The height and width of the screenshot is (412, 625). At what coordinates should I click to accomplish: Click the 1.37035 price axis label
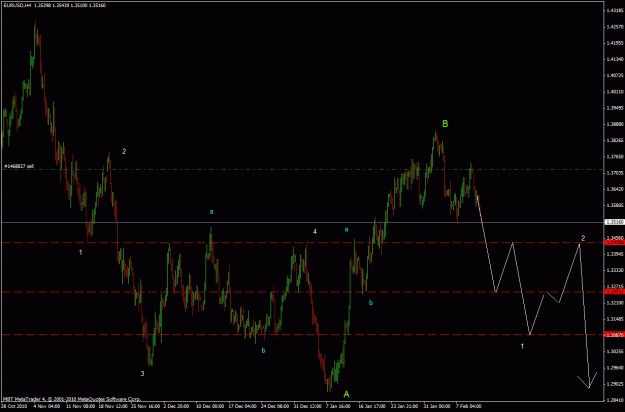pos(615,173)
